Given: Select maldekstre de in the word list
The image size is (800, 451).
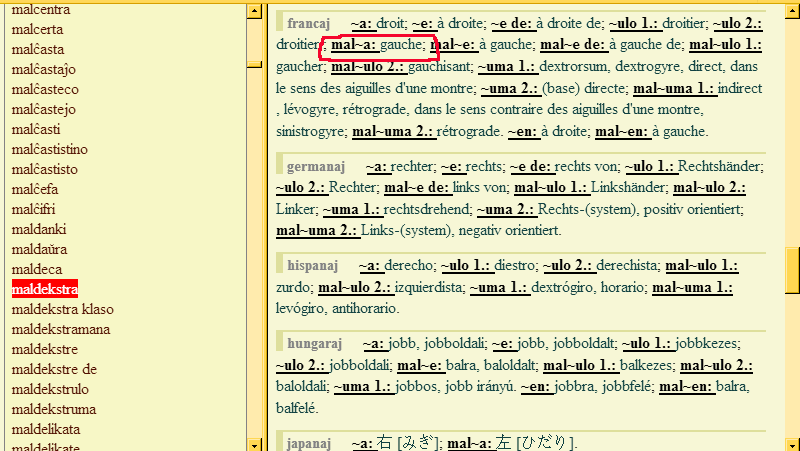Looking at the screenshot, I should [54, 369].
